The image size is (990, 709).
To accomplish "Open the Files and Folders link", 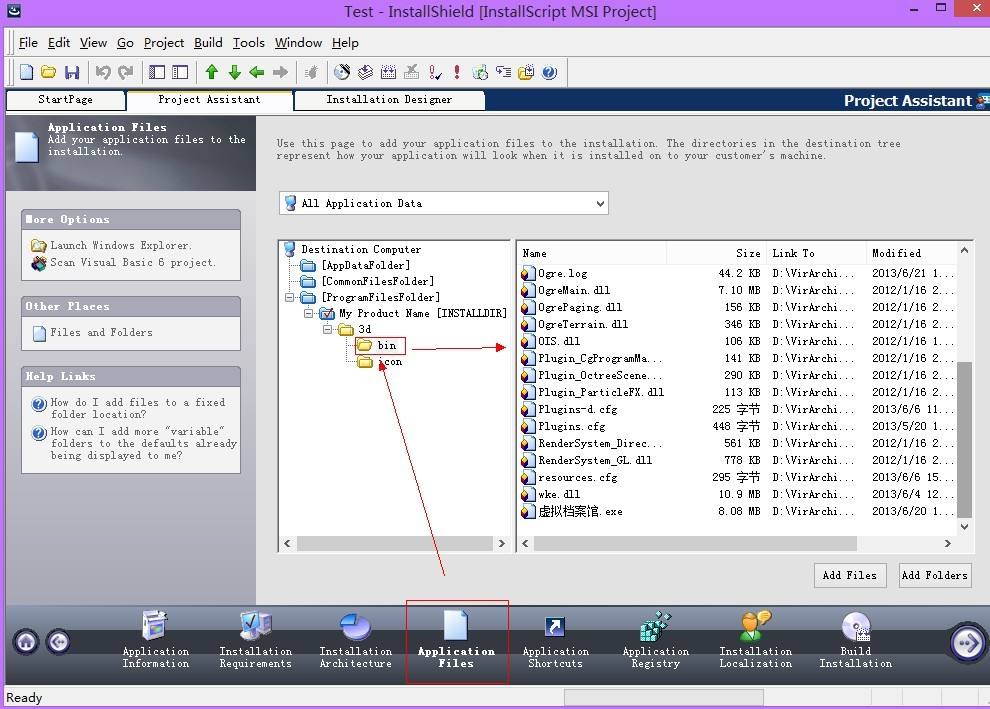I will click(x=101, y=332).
